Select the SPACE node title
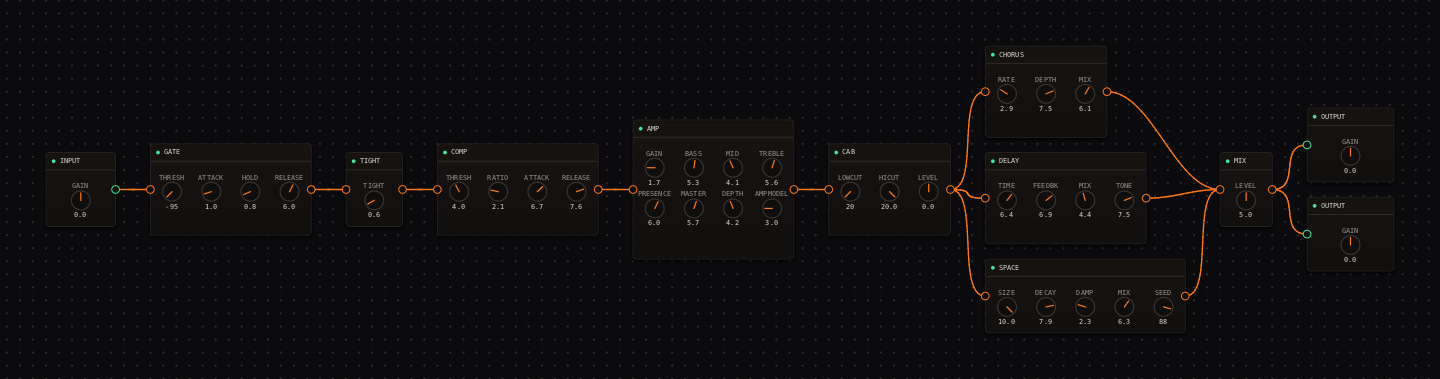Screen dimensions: 1440x379 [x=1009, y=268]
